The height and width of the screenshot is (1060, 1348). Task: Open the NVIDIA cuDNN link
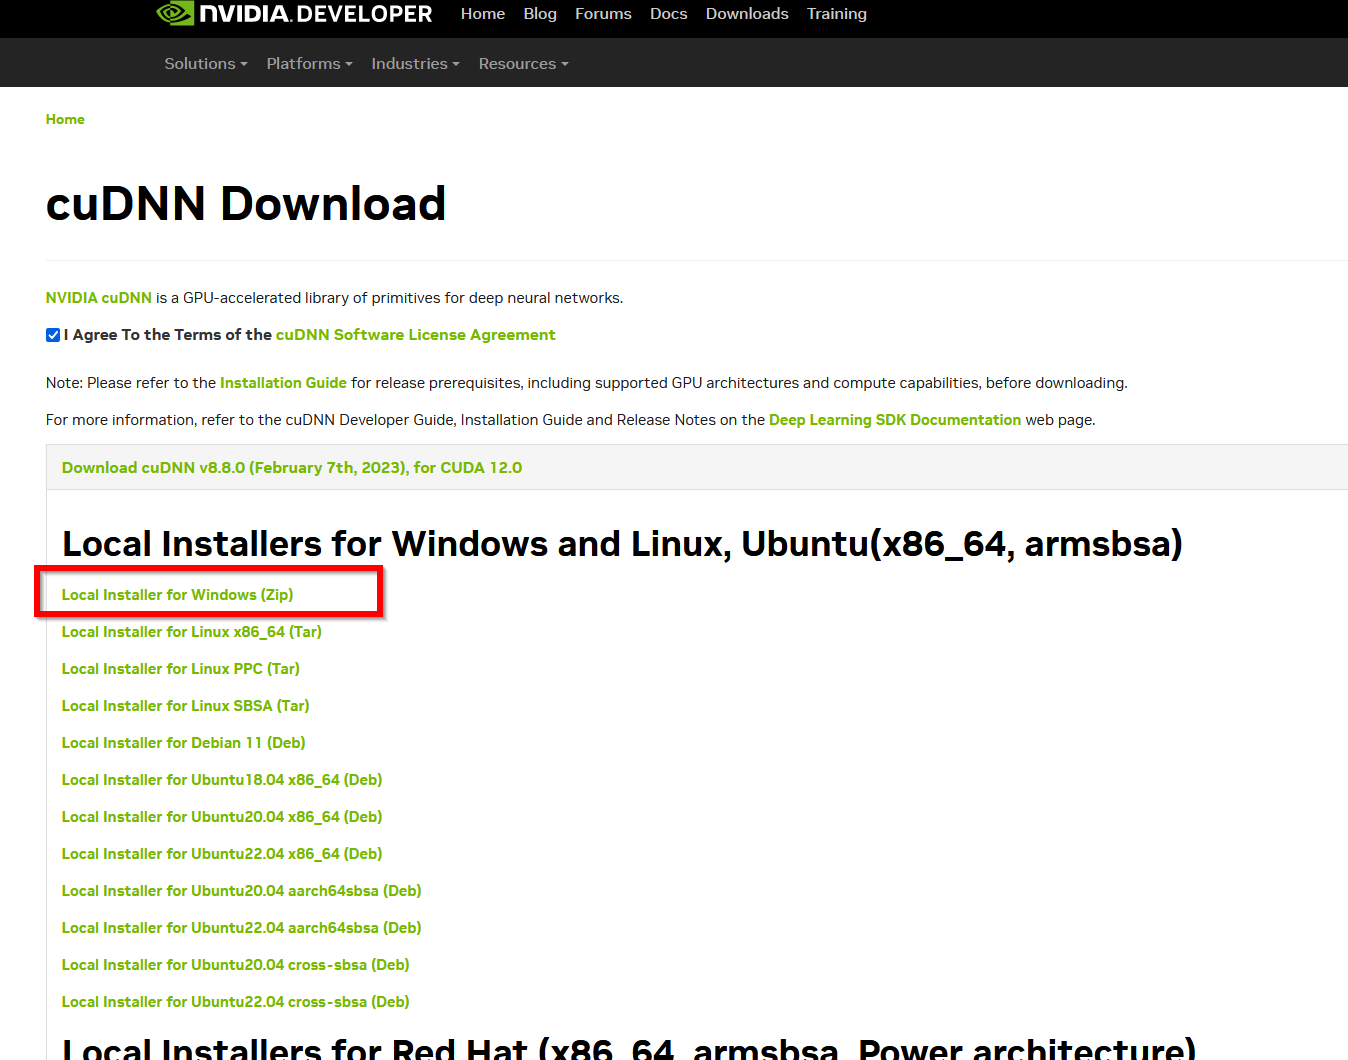99,298
